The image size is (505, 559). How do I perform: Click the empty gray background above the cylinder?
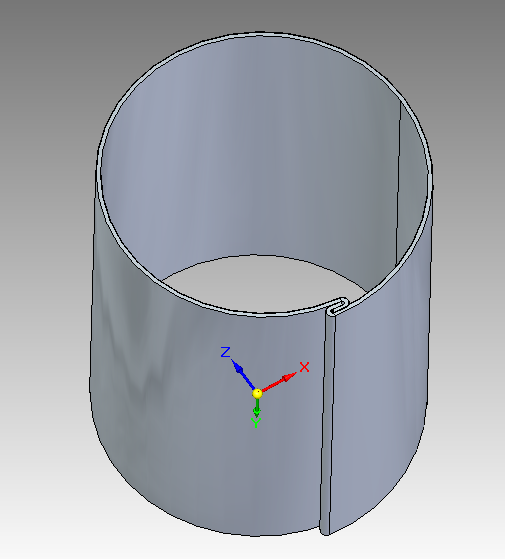pyautogui.click(x=249, y=14)
